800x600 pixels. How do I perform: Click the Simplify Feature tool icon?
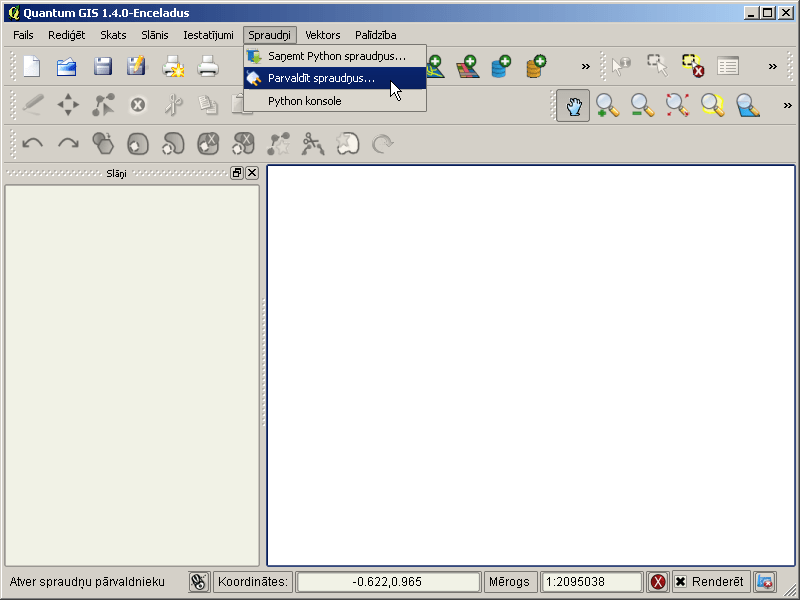103,144
